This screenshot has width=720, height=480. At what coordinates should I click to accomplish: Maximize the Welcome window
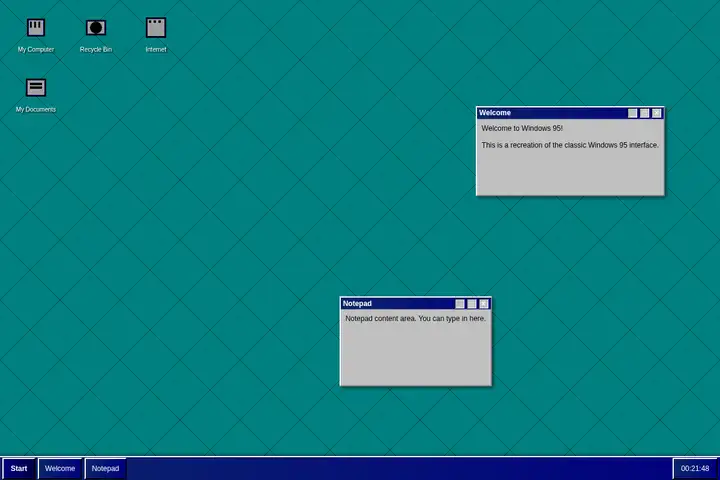pos(644,113)
